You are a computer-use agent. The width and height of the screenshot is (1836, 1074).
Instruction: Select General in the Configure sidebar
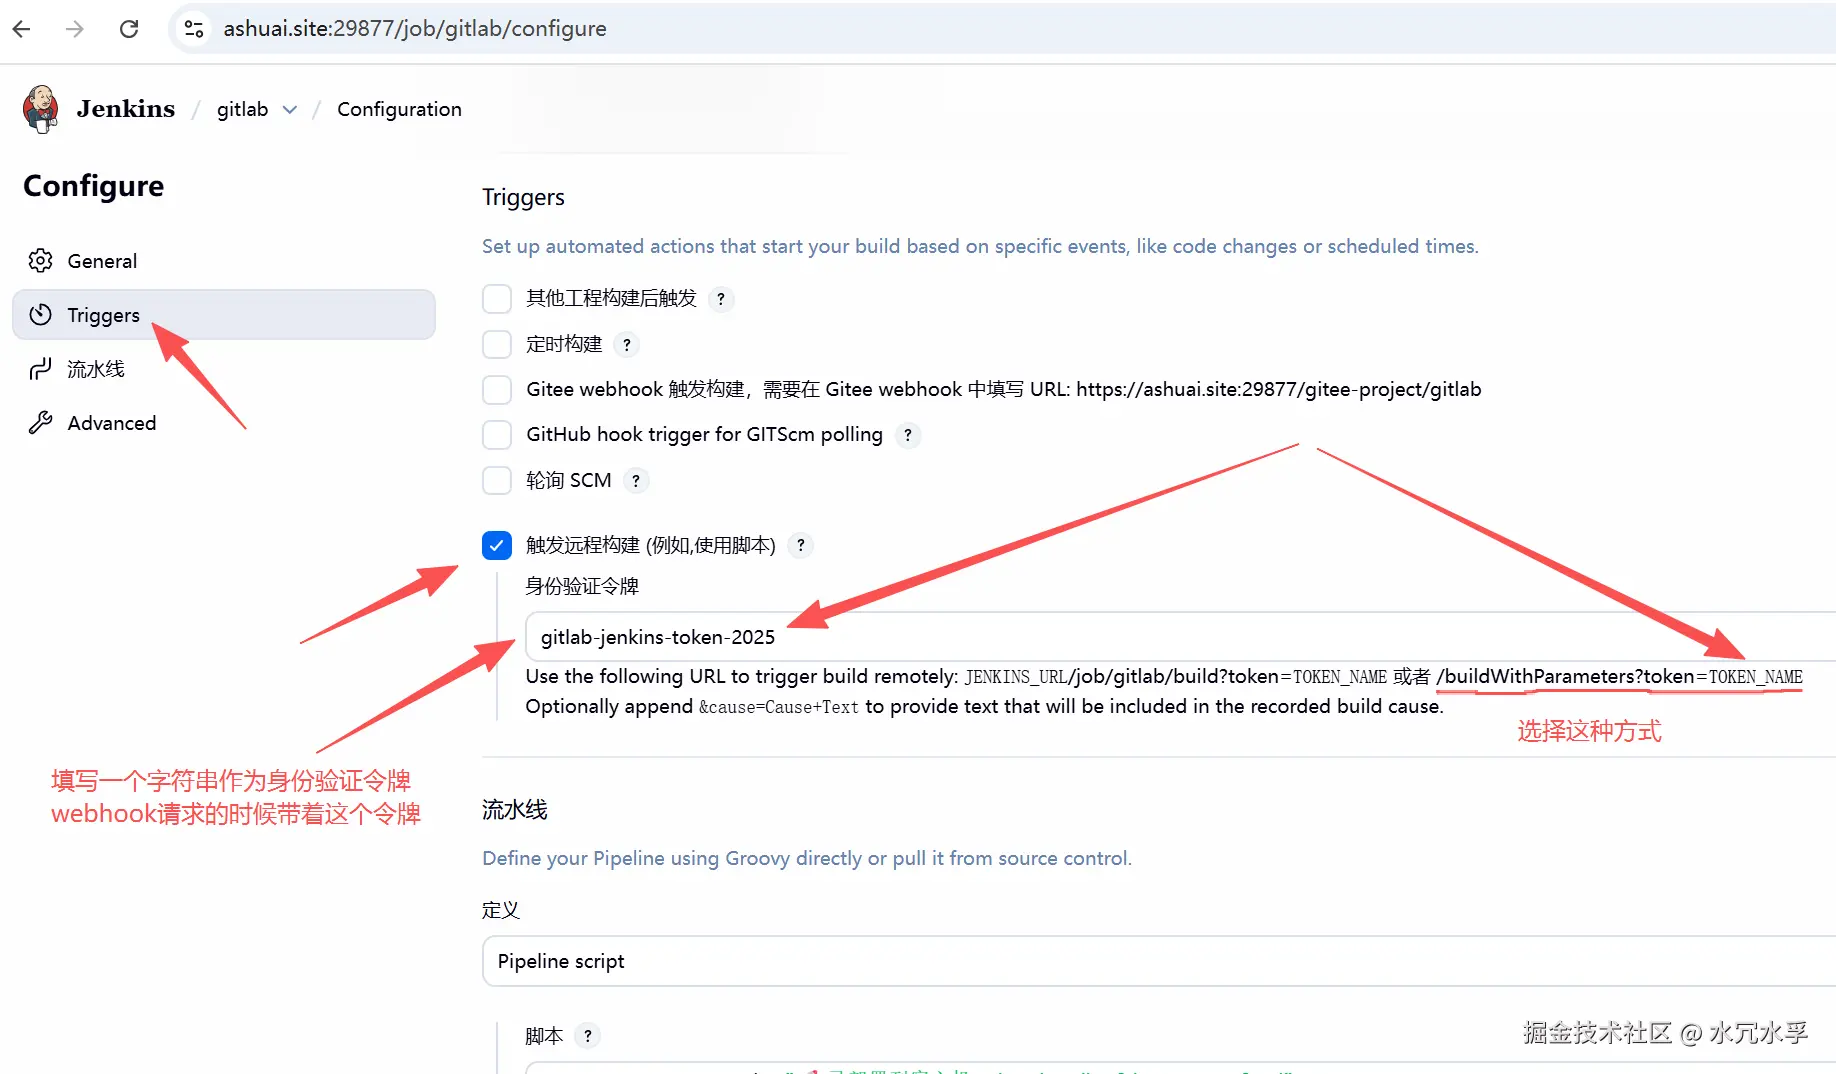224,261
